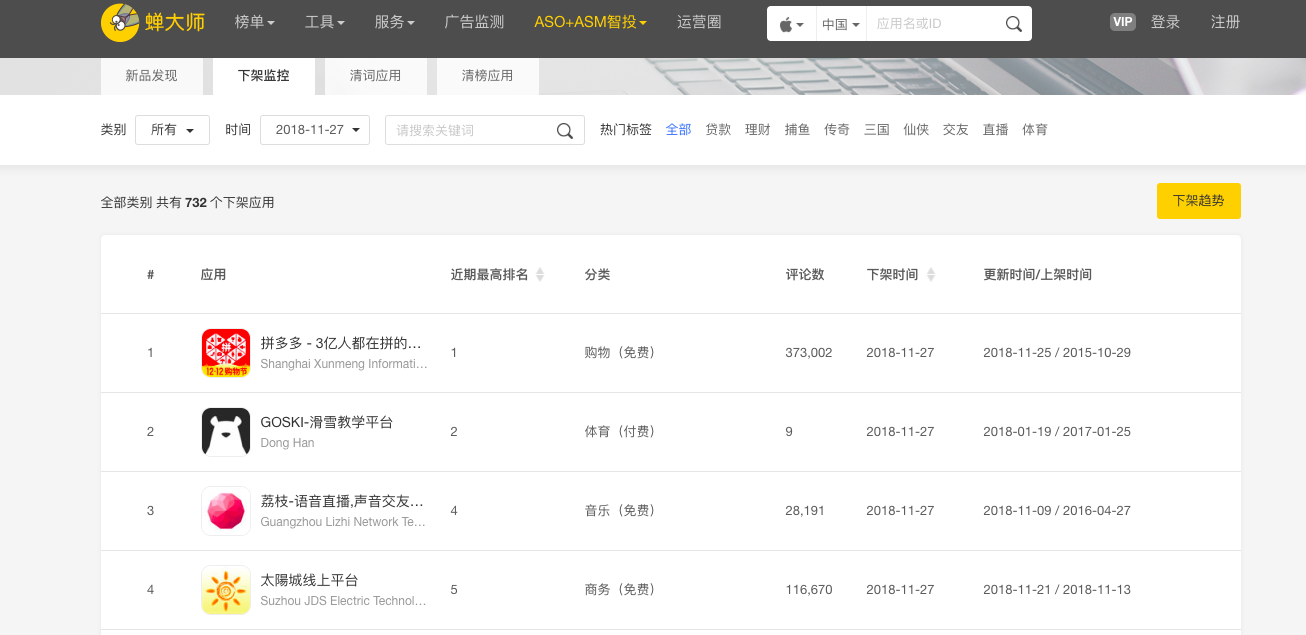This screenshot has height=635, width=1306.
Task: Click the VIP badge
Action: pos(1123,22)
